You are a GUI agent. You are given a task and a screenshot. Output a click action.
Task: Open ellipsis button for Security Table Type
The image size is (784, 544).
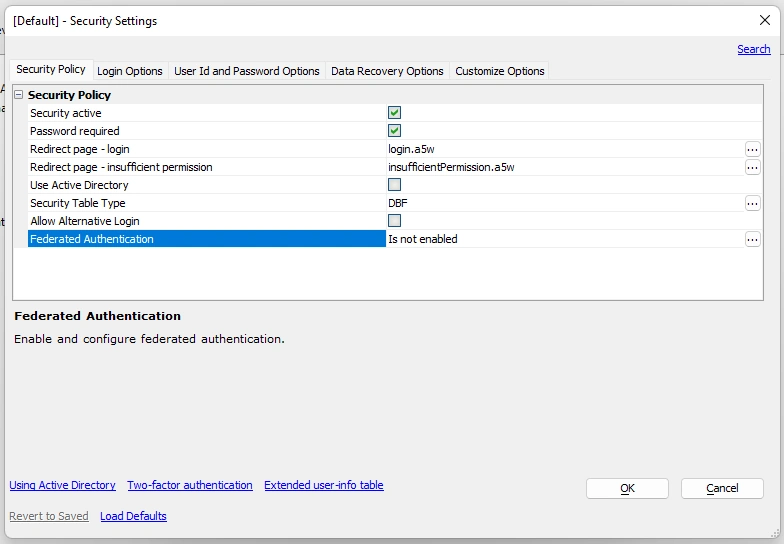[752, 203]
